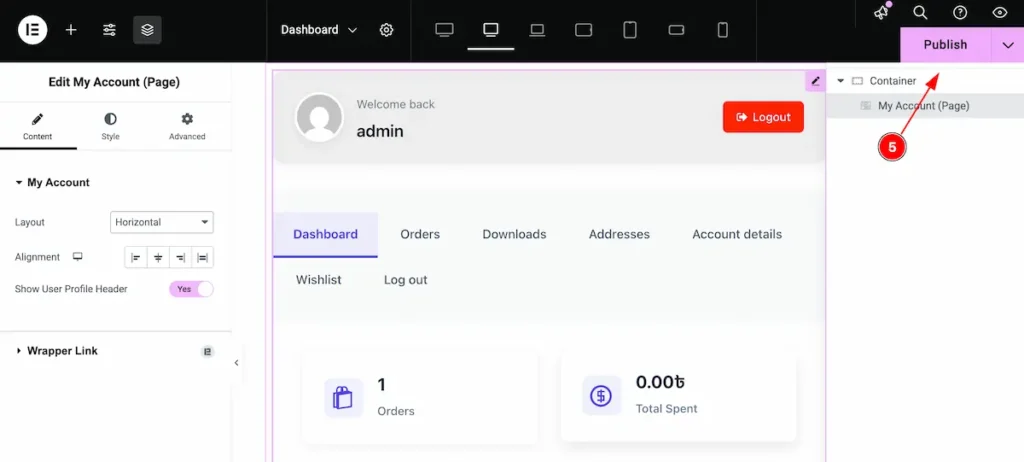1024x462 pixels.
Task: Collapse the Container tree item
Action: click(840, 81)
